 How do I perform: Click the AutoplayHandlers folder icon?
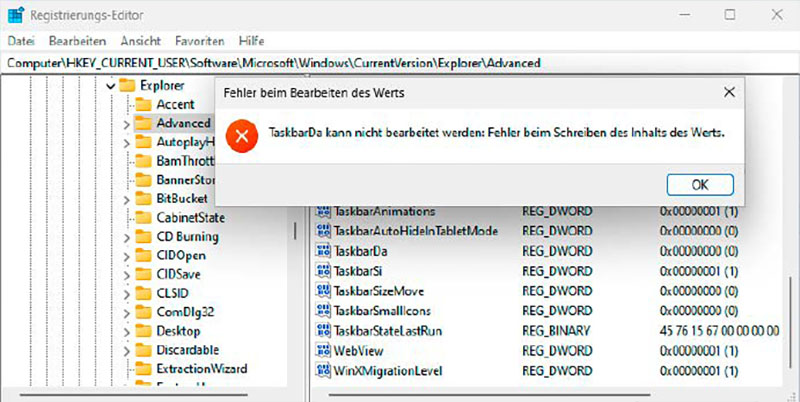pyautogui.click(x=143, y=142)
